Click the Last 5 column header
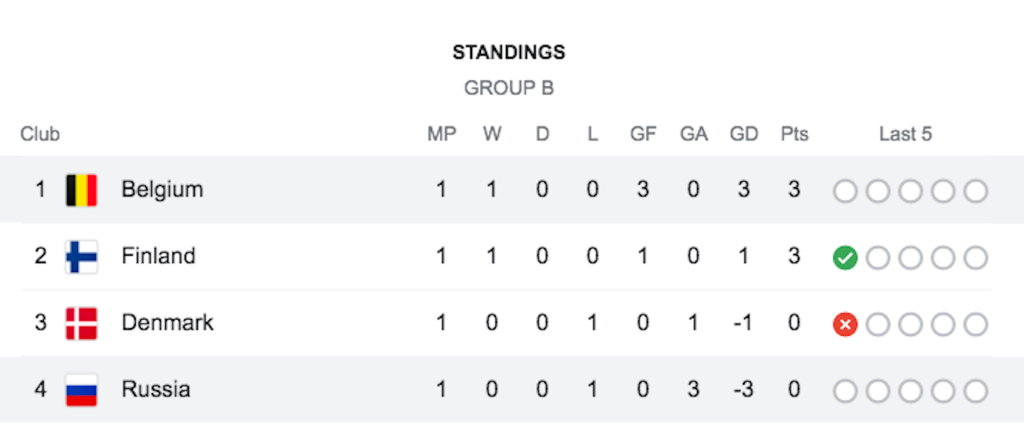 [905, 134]
